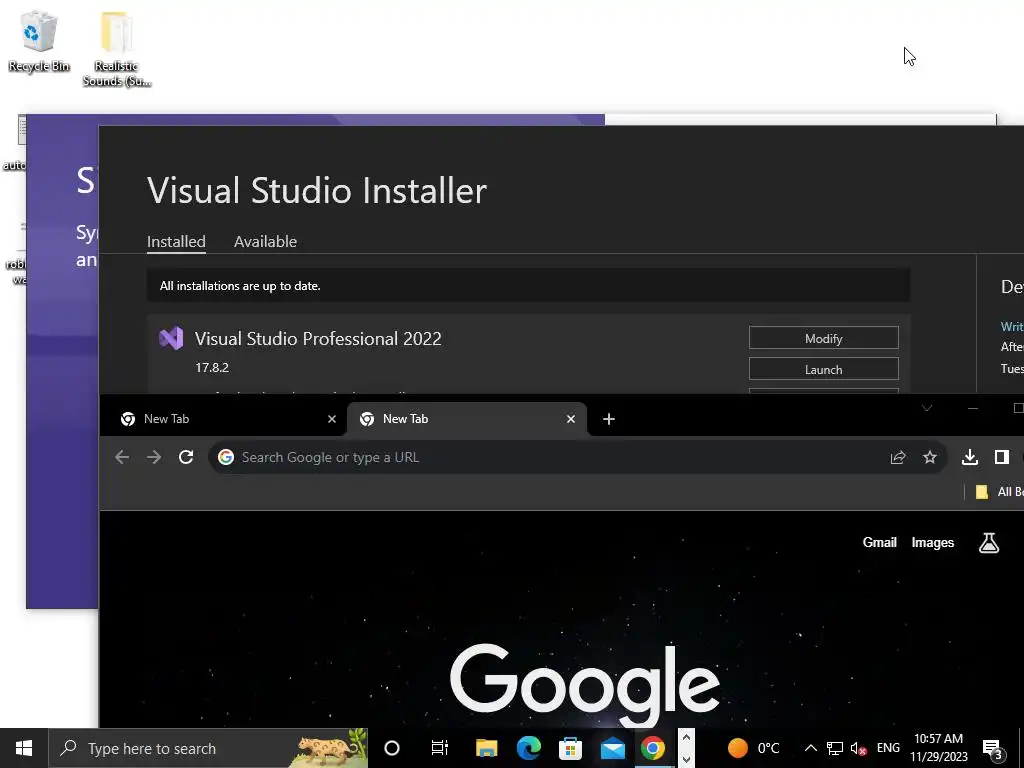Click the Modify button for Visual Studio Professional

(824, 338)
